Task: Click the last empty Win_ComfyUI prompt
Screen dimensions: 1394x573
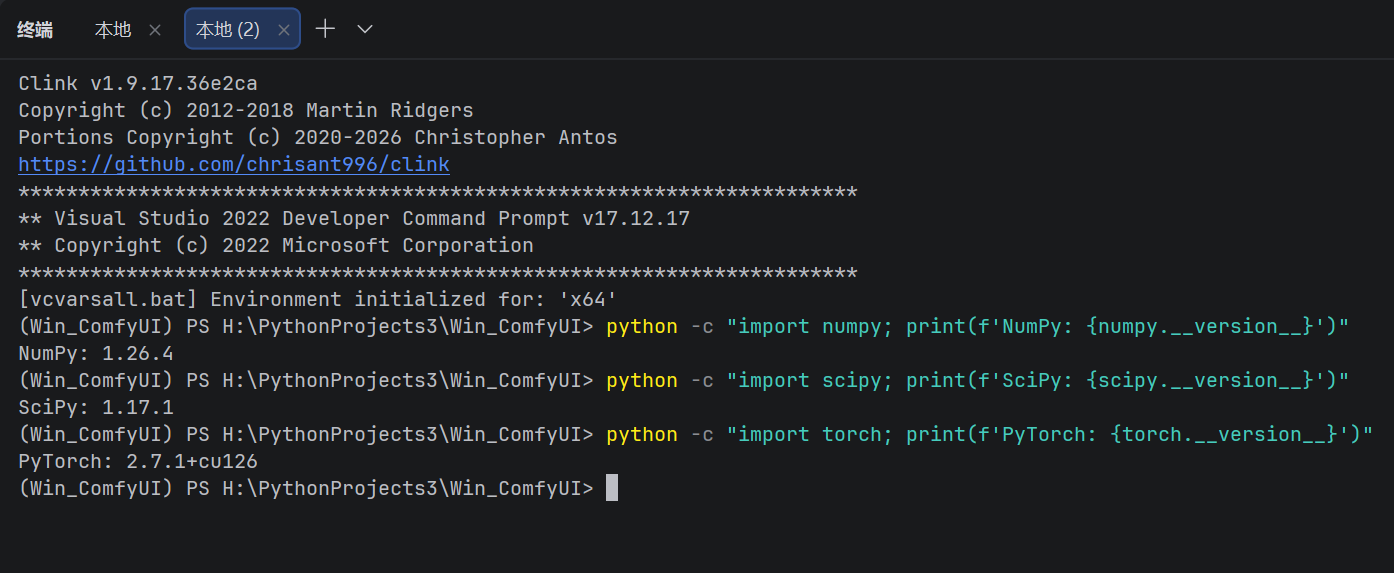Action: coord(306,488)
